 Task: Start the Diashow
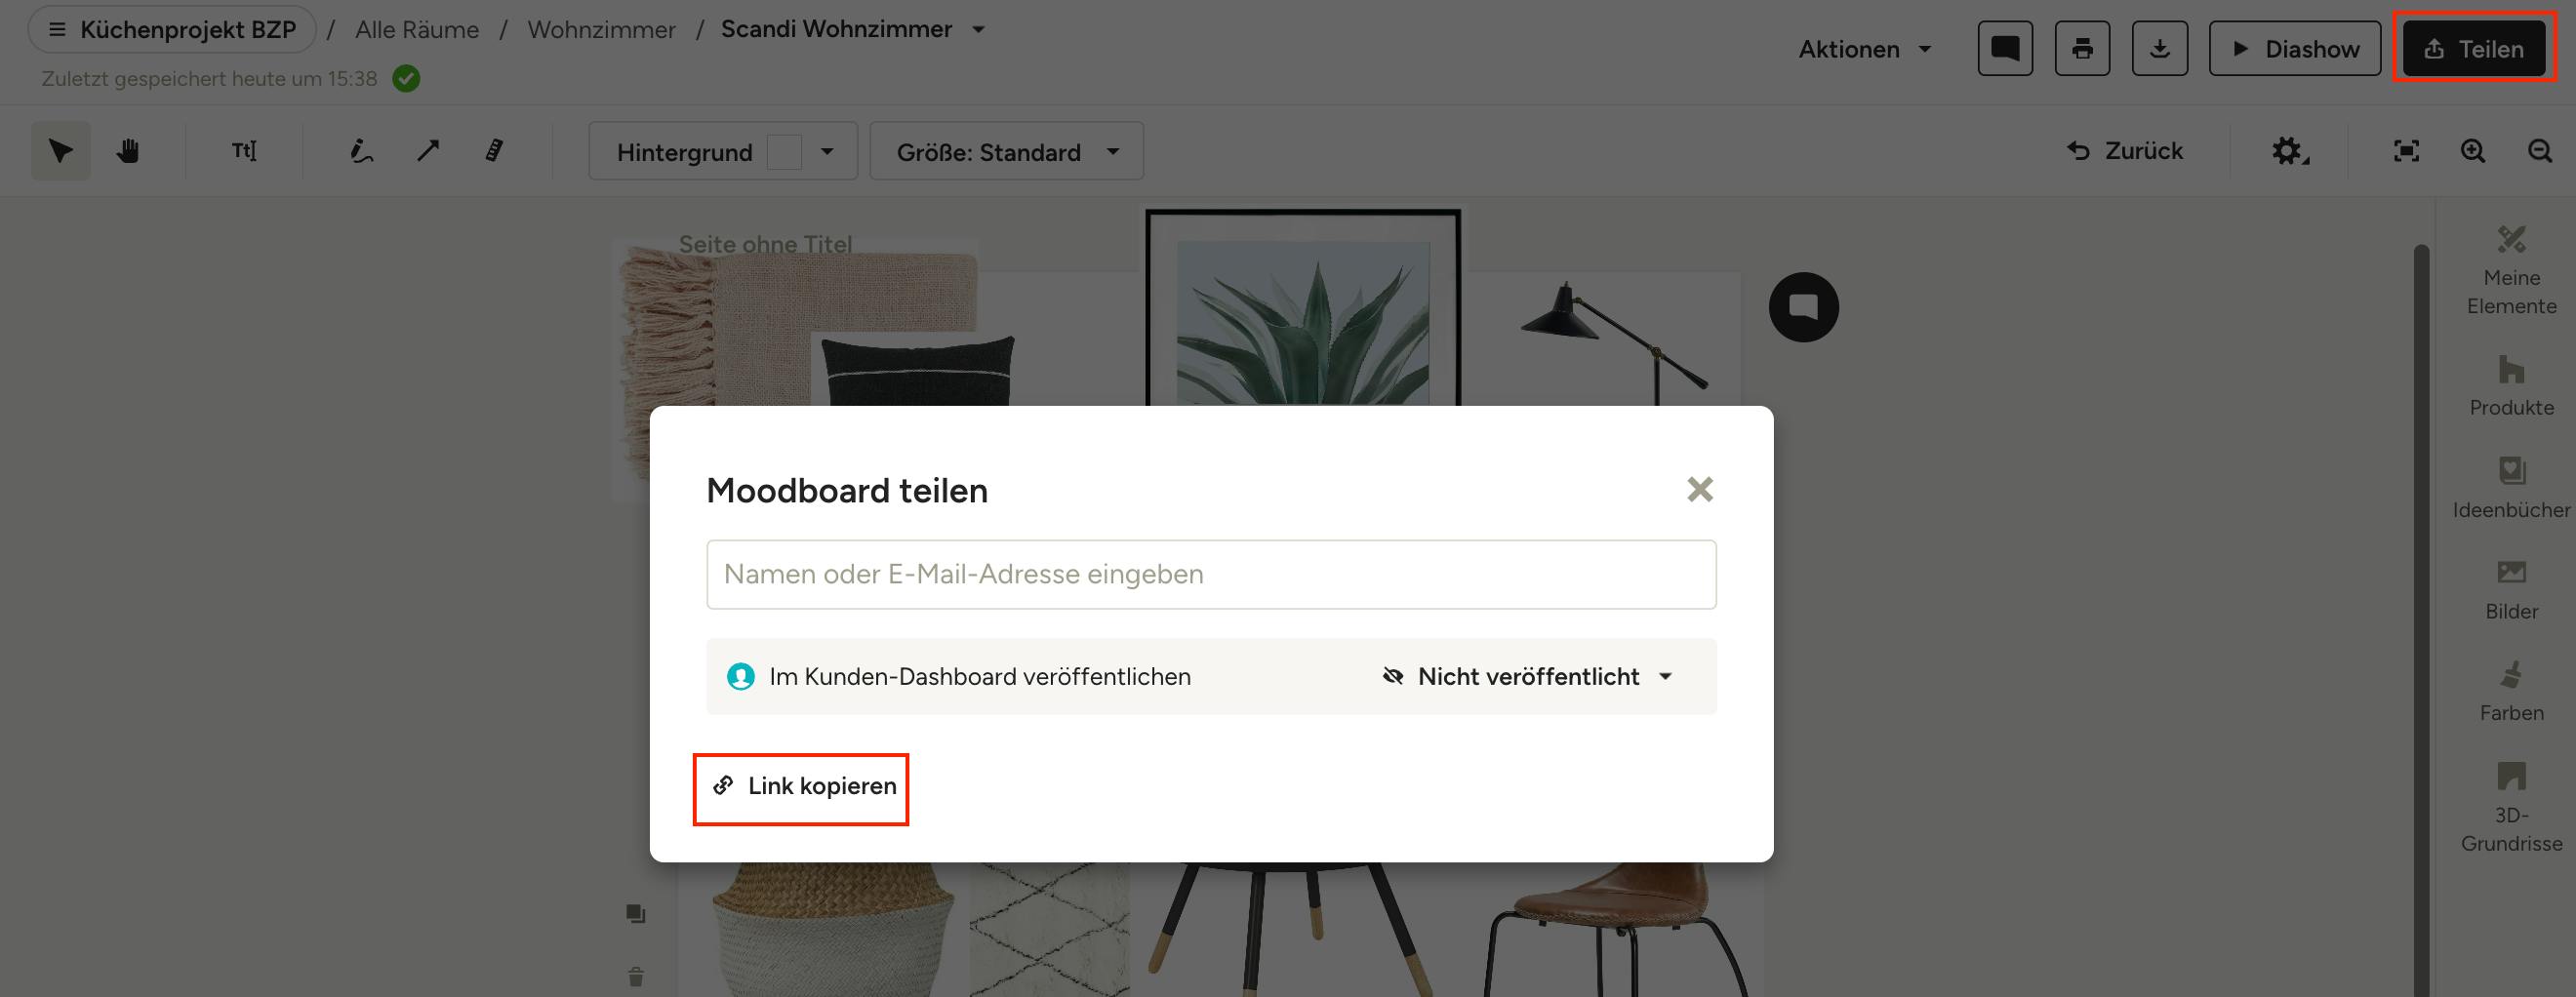[x=2294, y=48]
